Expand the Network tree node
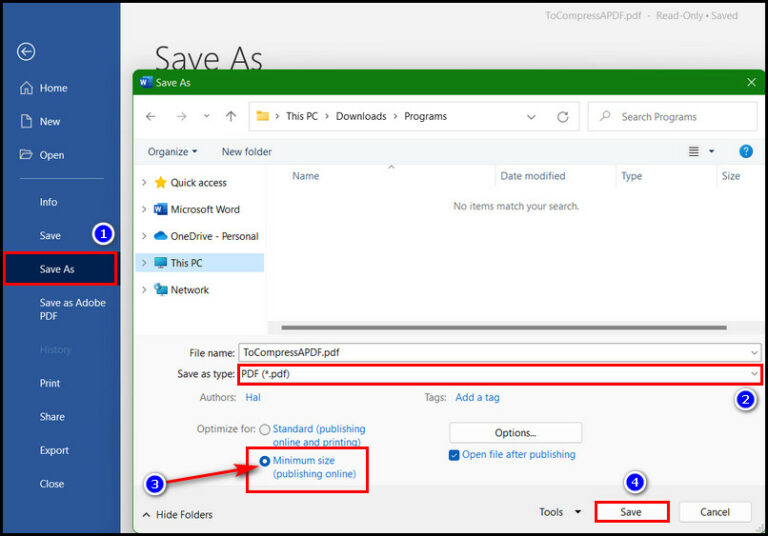768x536 pixels. click(x=144, y=290)
